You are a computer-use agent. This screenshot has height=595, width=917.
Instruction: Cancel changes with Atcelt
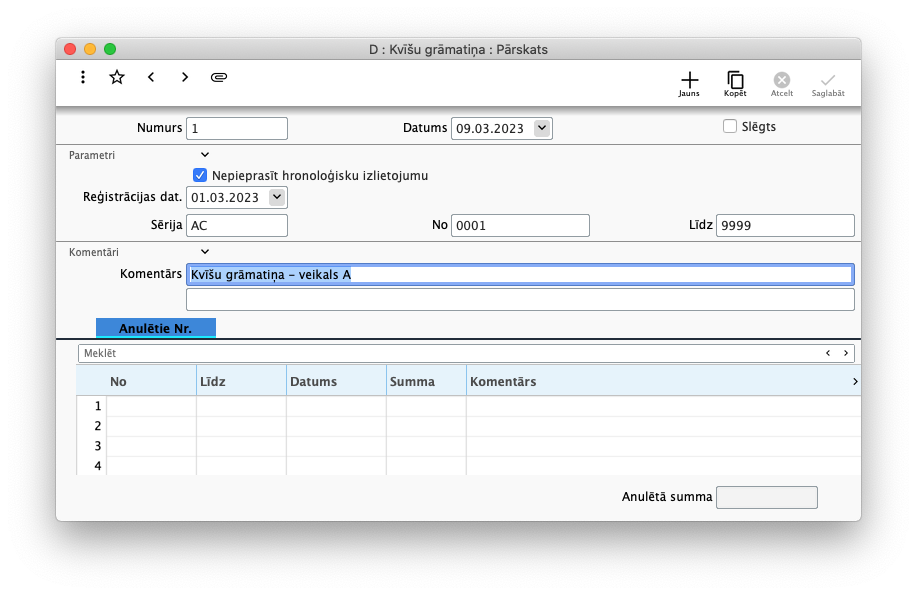pos(782,84)
